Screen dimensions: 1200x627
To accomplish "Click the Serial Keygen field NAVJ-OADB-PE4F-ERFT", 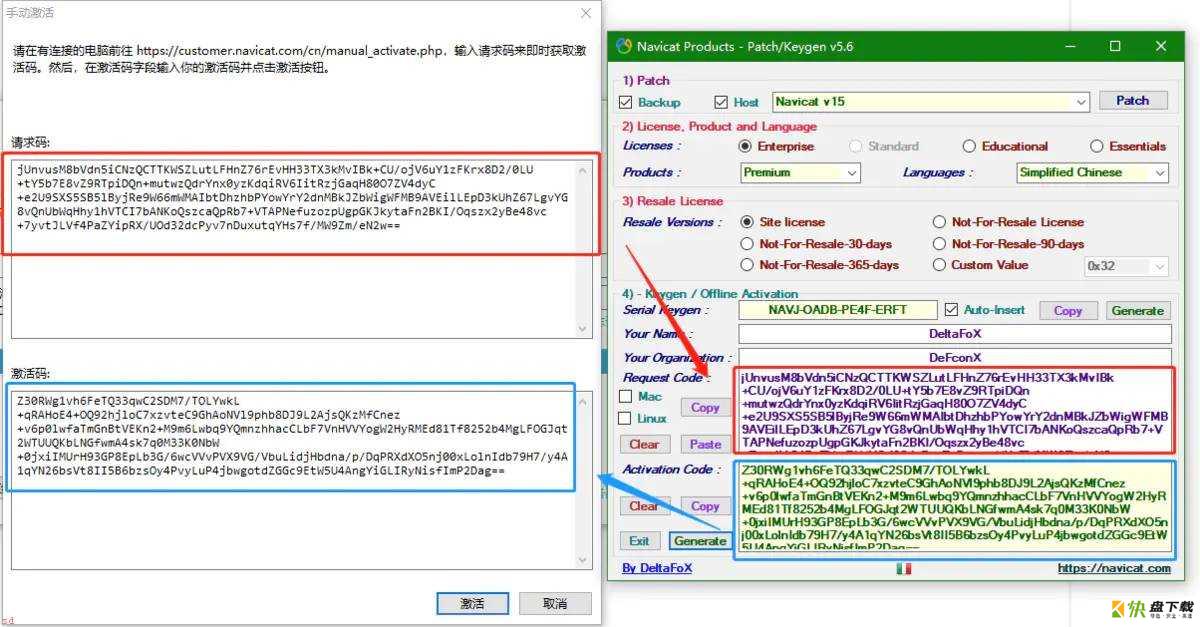I will (838, 310).
